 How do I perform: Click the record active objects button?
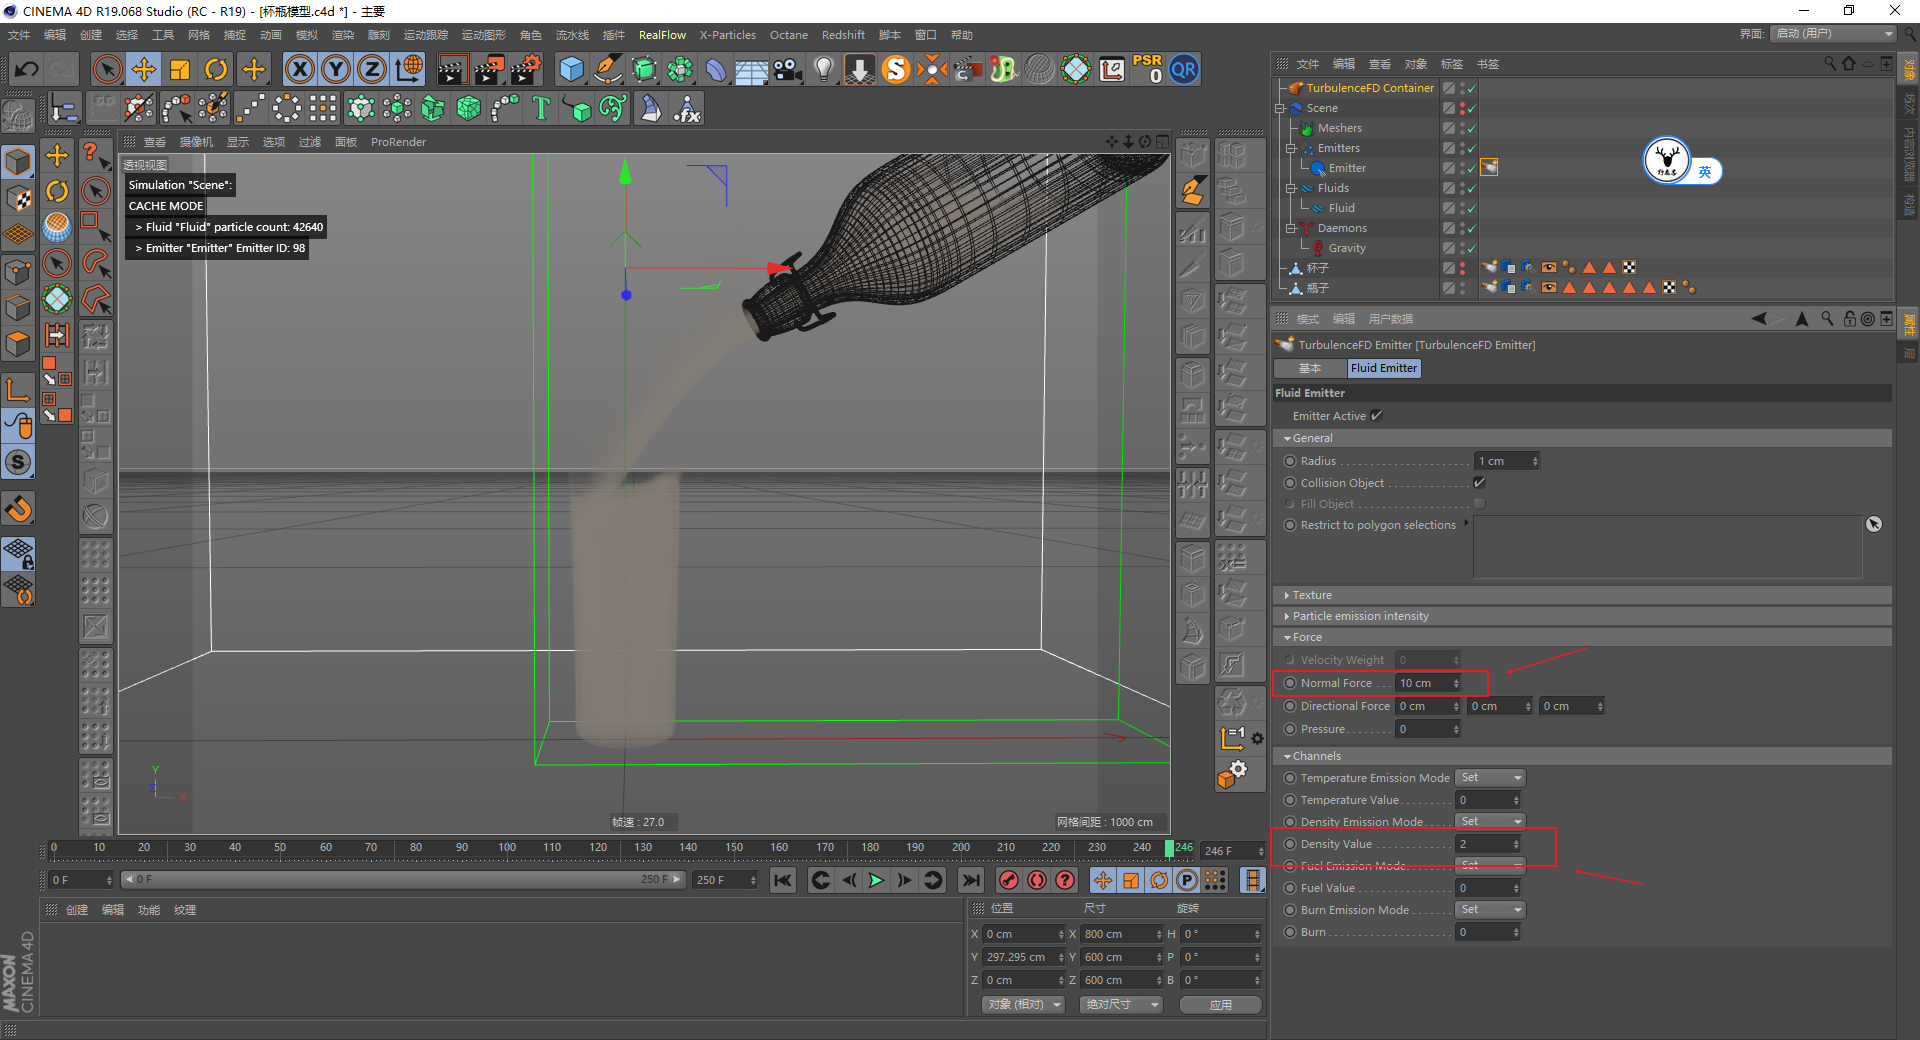(x=1009, y=880)
